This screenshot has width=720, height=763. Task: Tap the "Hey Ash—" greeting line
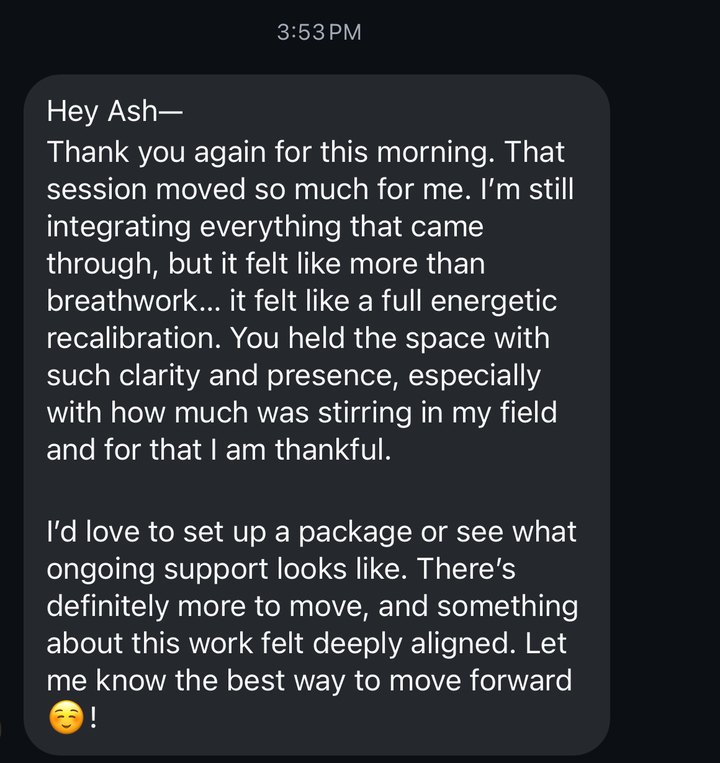pos(114,111)
